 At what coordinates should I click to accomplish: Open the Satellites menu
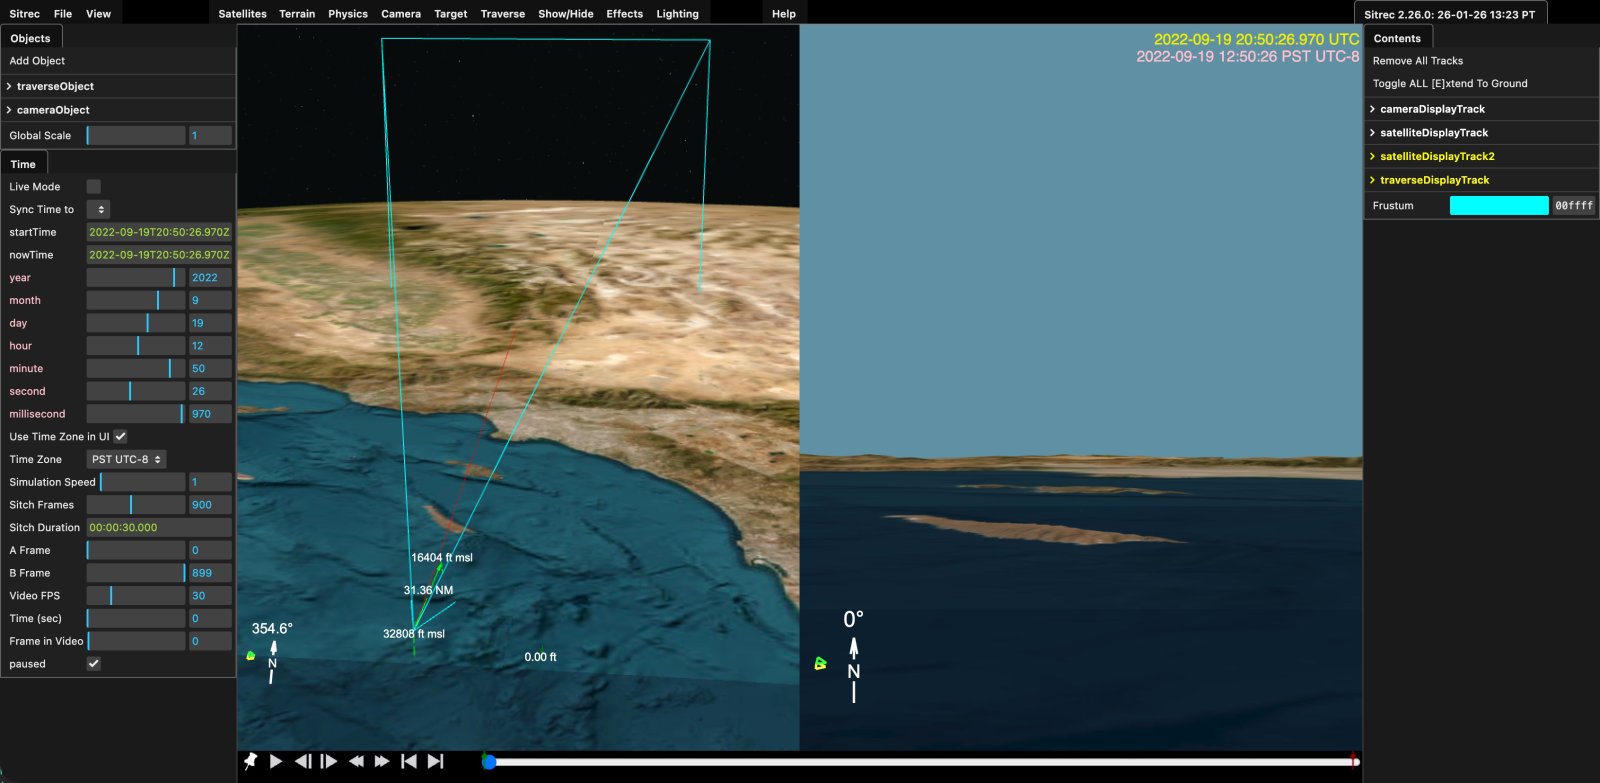(242, 14)
